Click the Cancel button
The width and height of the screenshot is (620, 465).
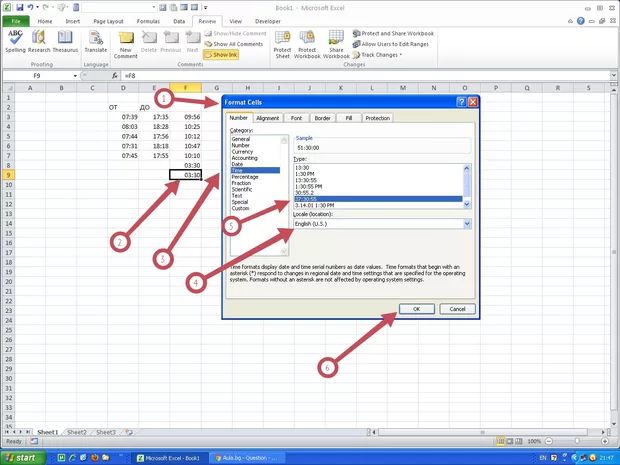[x=456, y=309]
